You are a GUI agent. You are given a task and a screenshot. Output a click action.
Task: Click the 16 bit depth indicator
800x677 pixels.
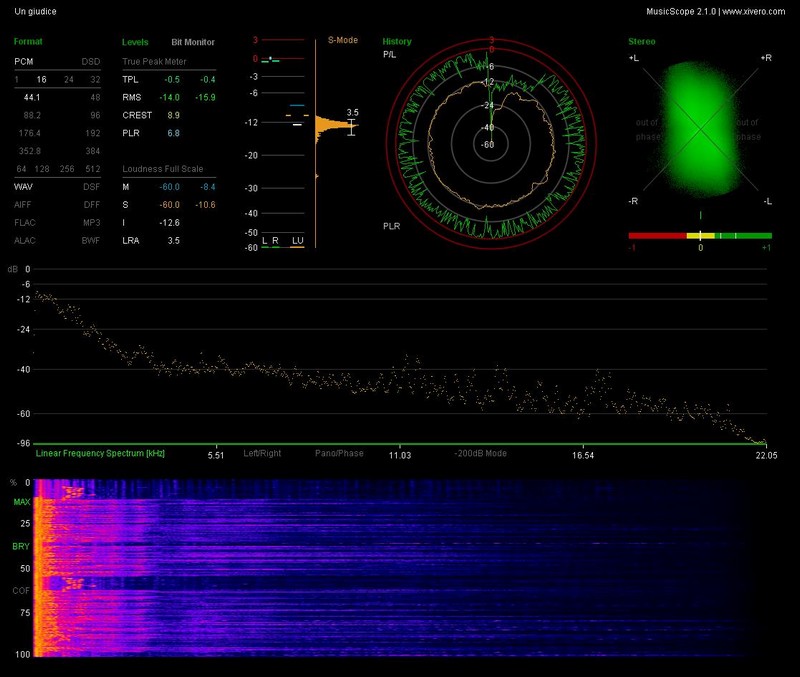(41, 80)
